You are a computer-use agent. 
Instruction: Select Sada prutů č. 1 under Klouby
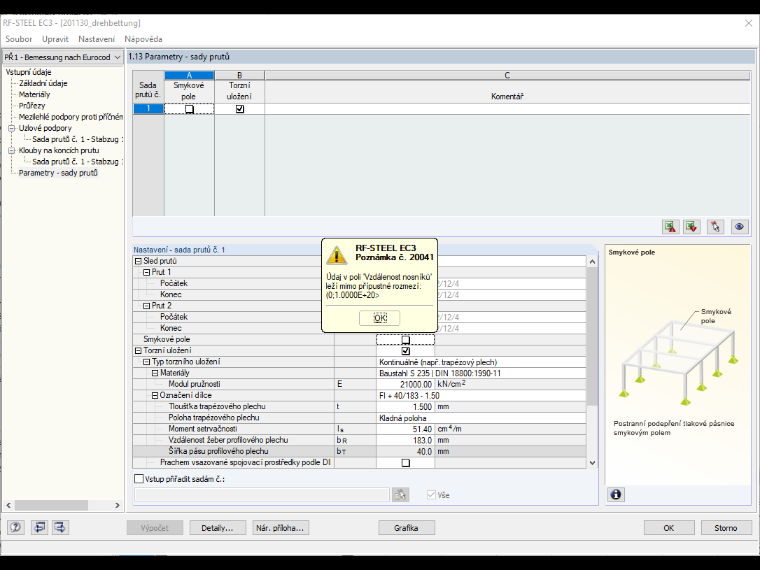(78, 162)
